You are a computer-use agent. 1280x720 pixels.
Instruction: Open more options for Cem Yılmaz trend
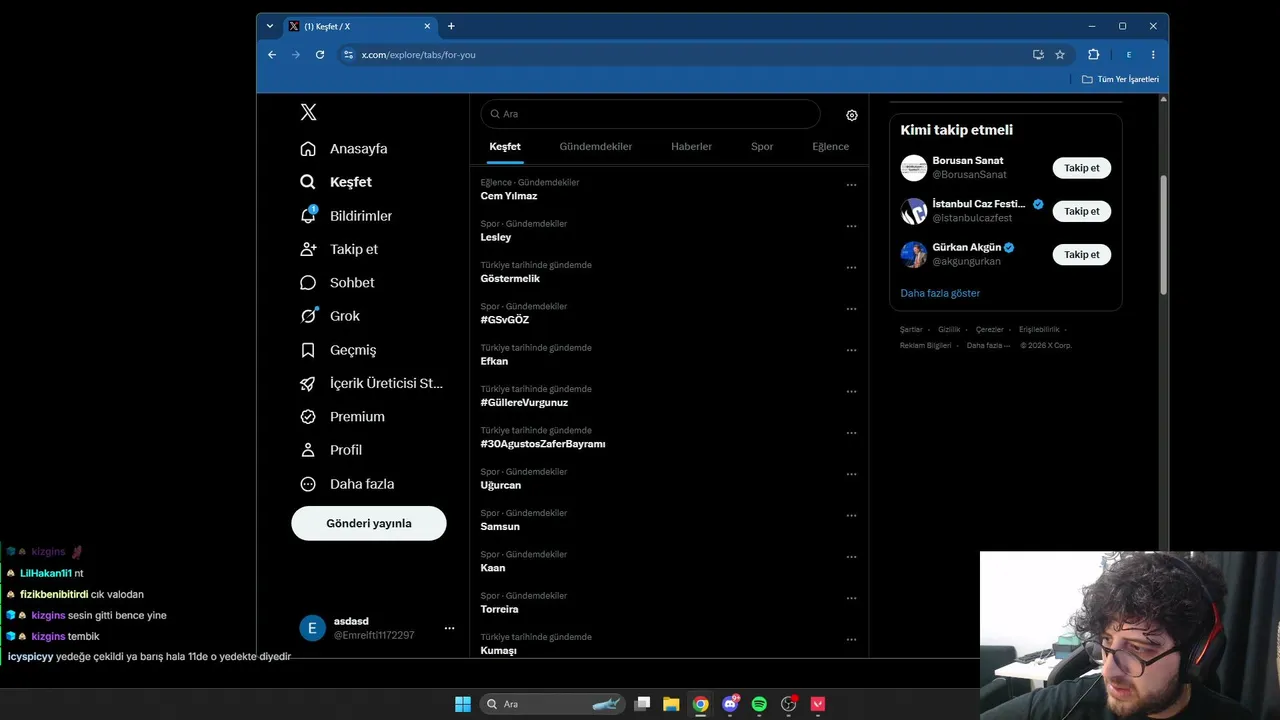tap(851, 185)
